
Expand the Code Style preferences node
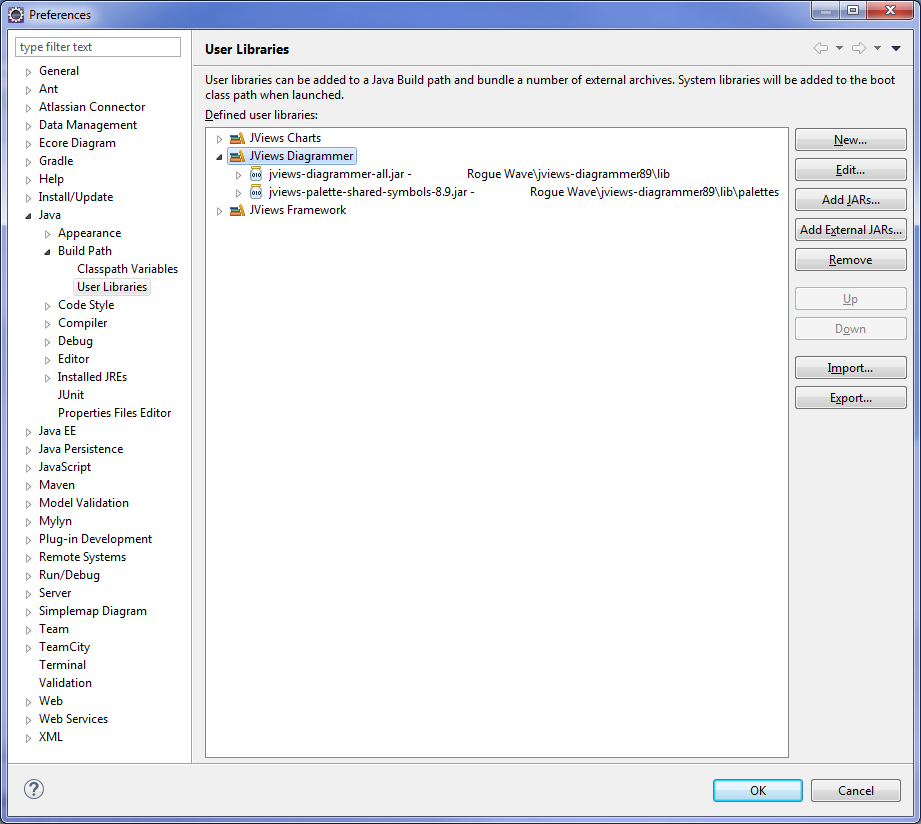48,306
